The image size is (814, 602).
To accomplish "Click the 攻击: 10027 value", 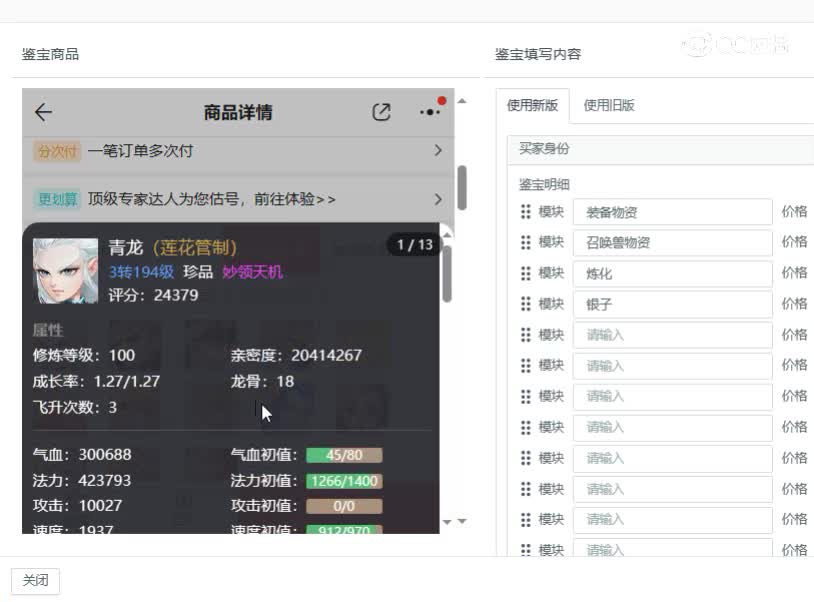I will click(77, 505).
